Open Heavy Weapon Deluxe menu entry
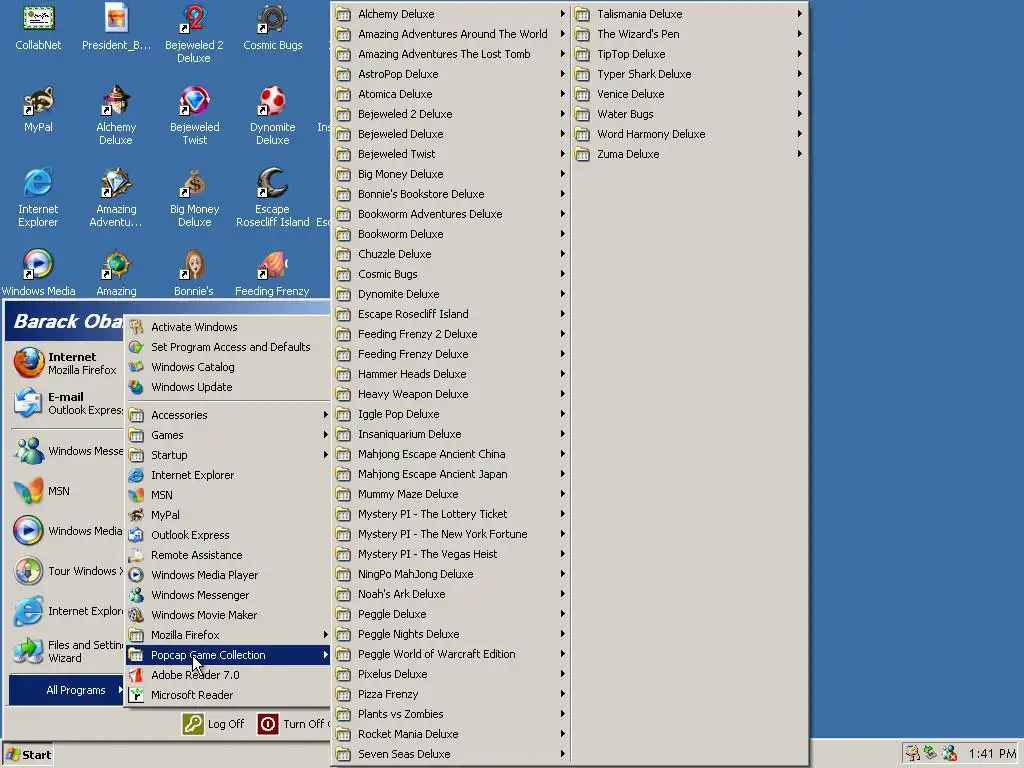Viewport: 1024px width, 768px height. point(451,394)
